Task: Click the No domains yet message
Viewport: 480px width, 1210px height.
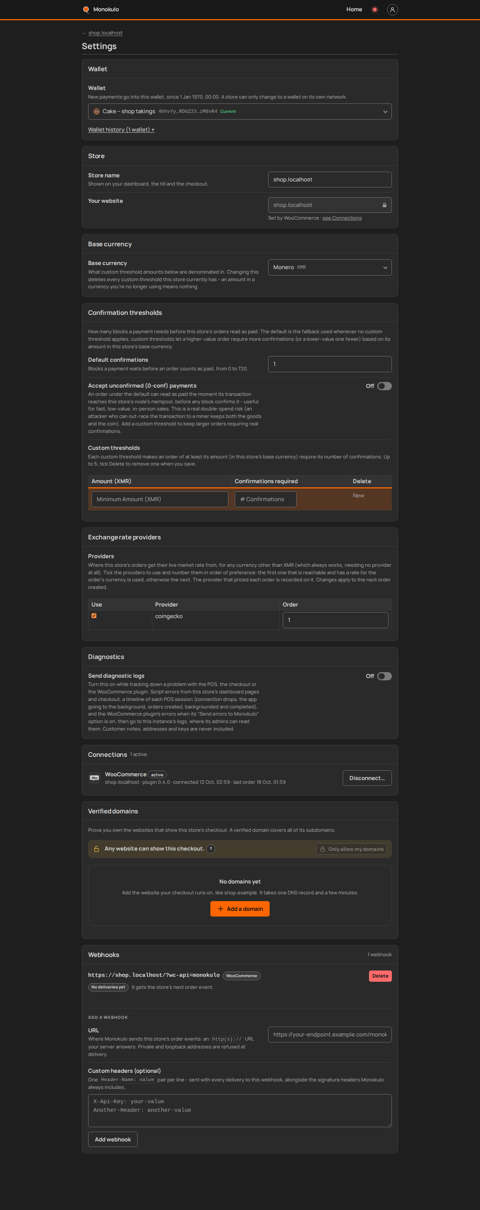Action: pyautogui.click(x=240, y=881)
